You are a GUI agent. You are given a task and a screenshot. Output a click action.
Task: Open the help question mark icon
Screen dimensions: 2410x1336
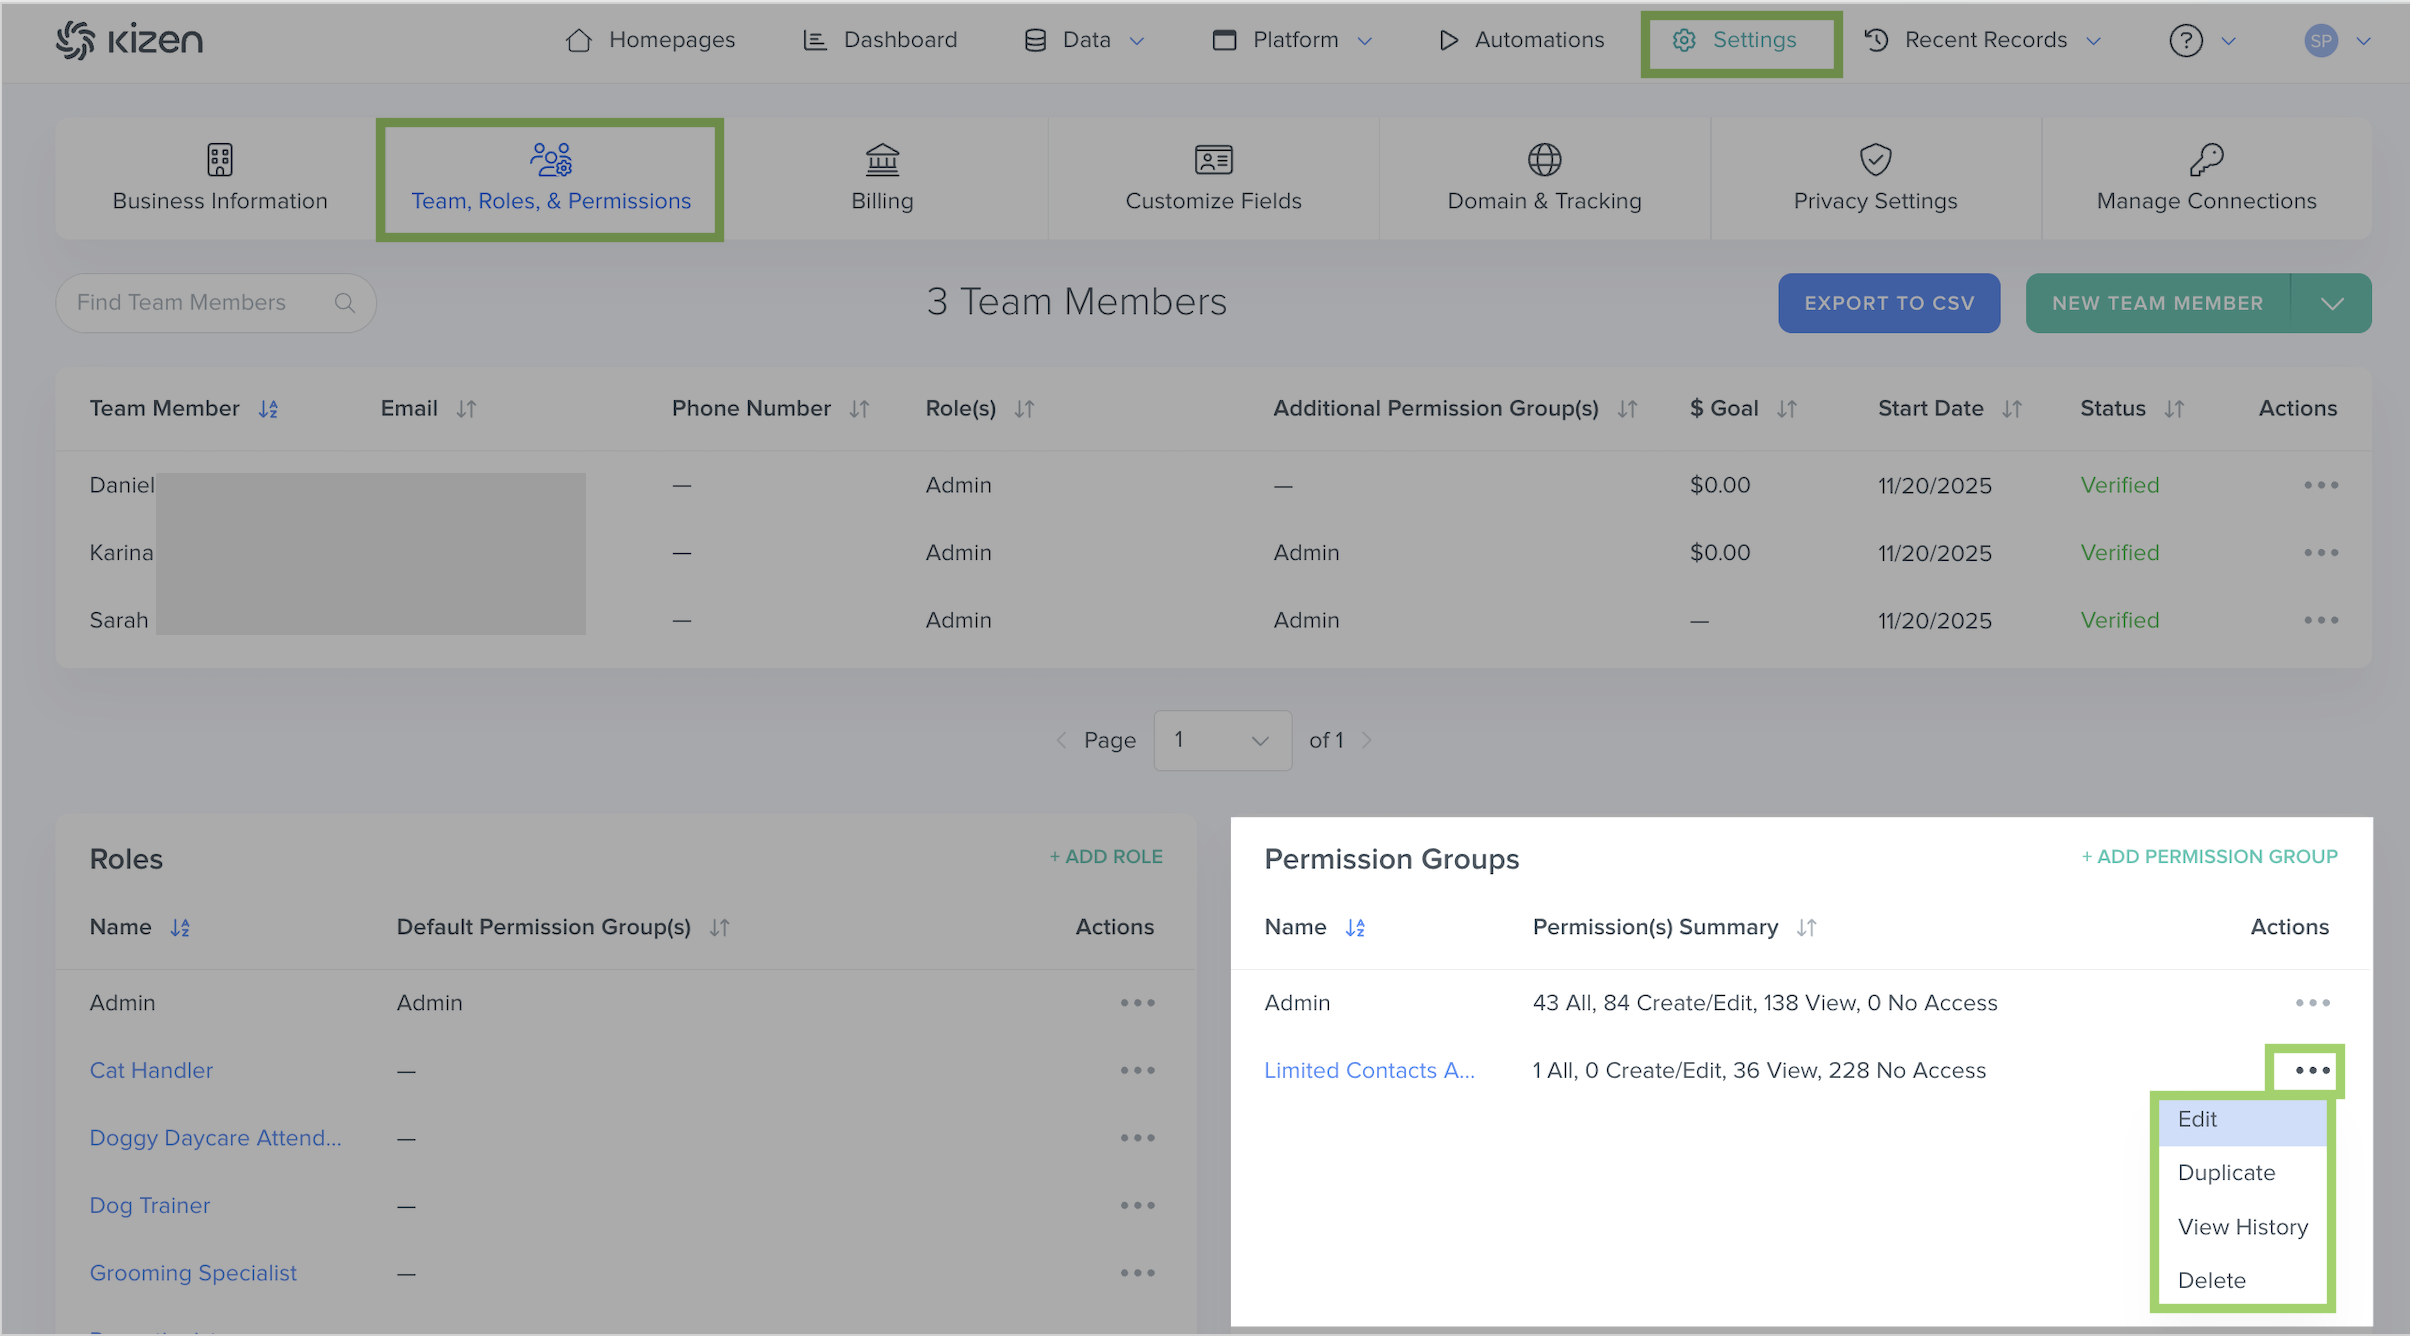click(x=2185, y=40)
